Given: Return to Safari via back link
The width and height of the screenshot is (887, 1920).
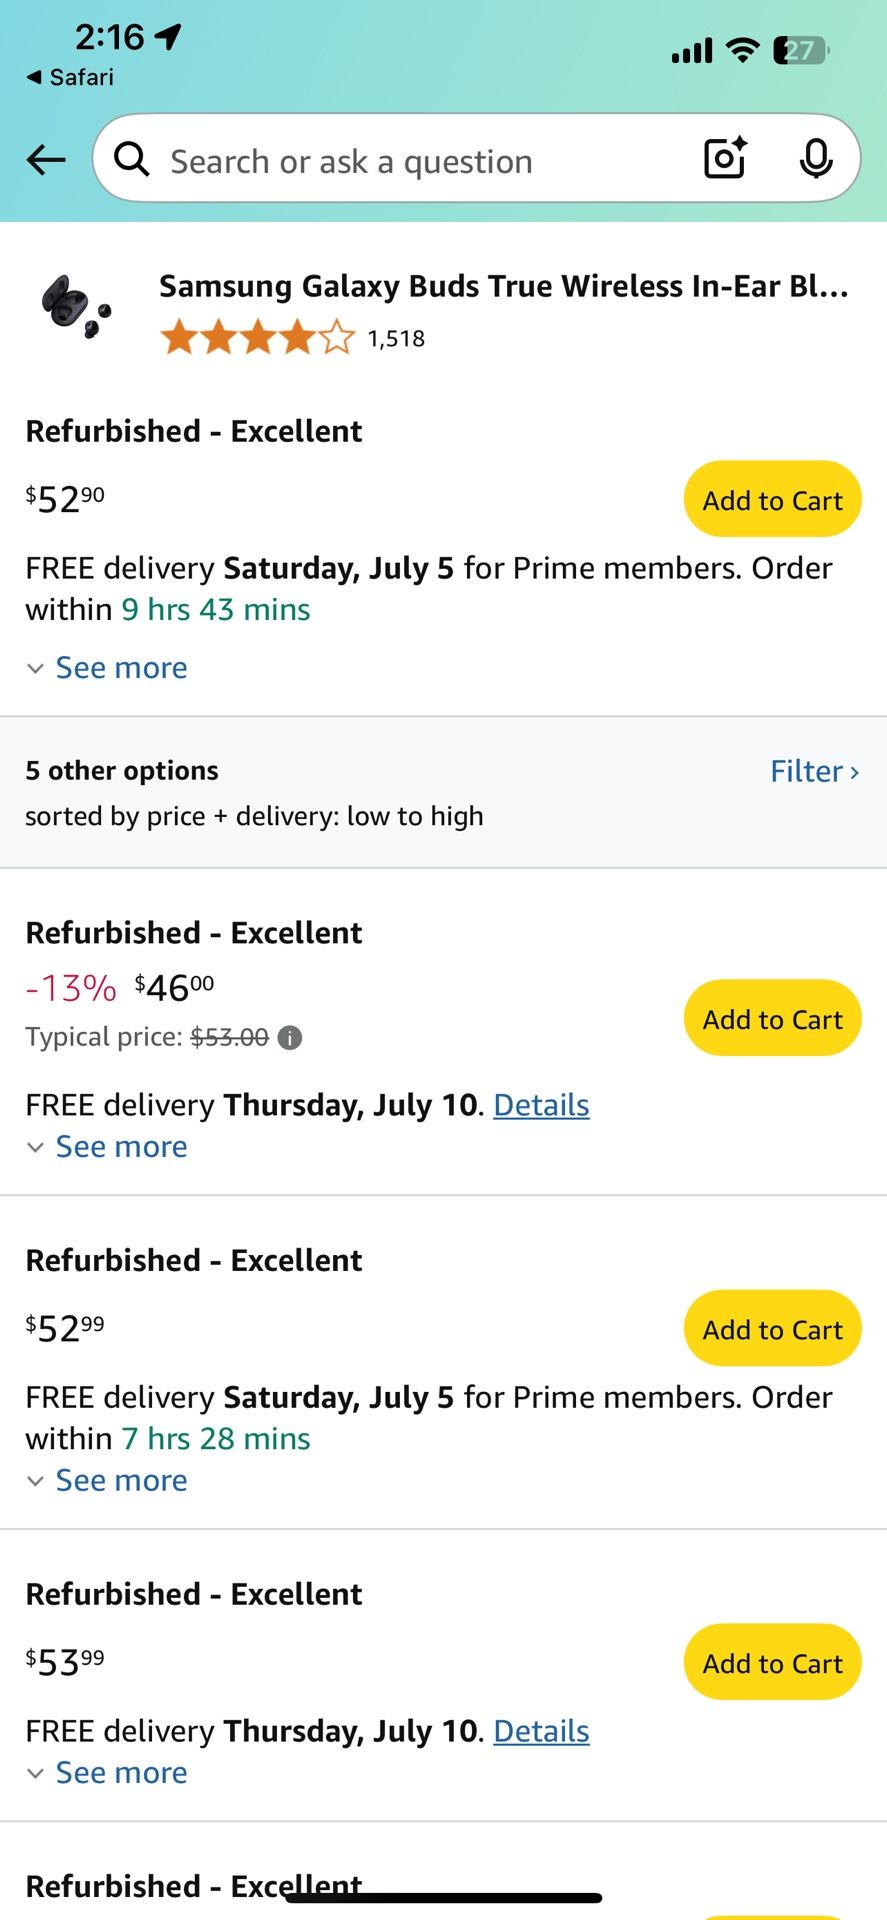Looking at the screenshot, I should tap(70, 77).
